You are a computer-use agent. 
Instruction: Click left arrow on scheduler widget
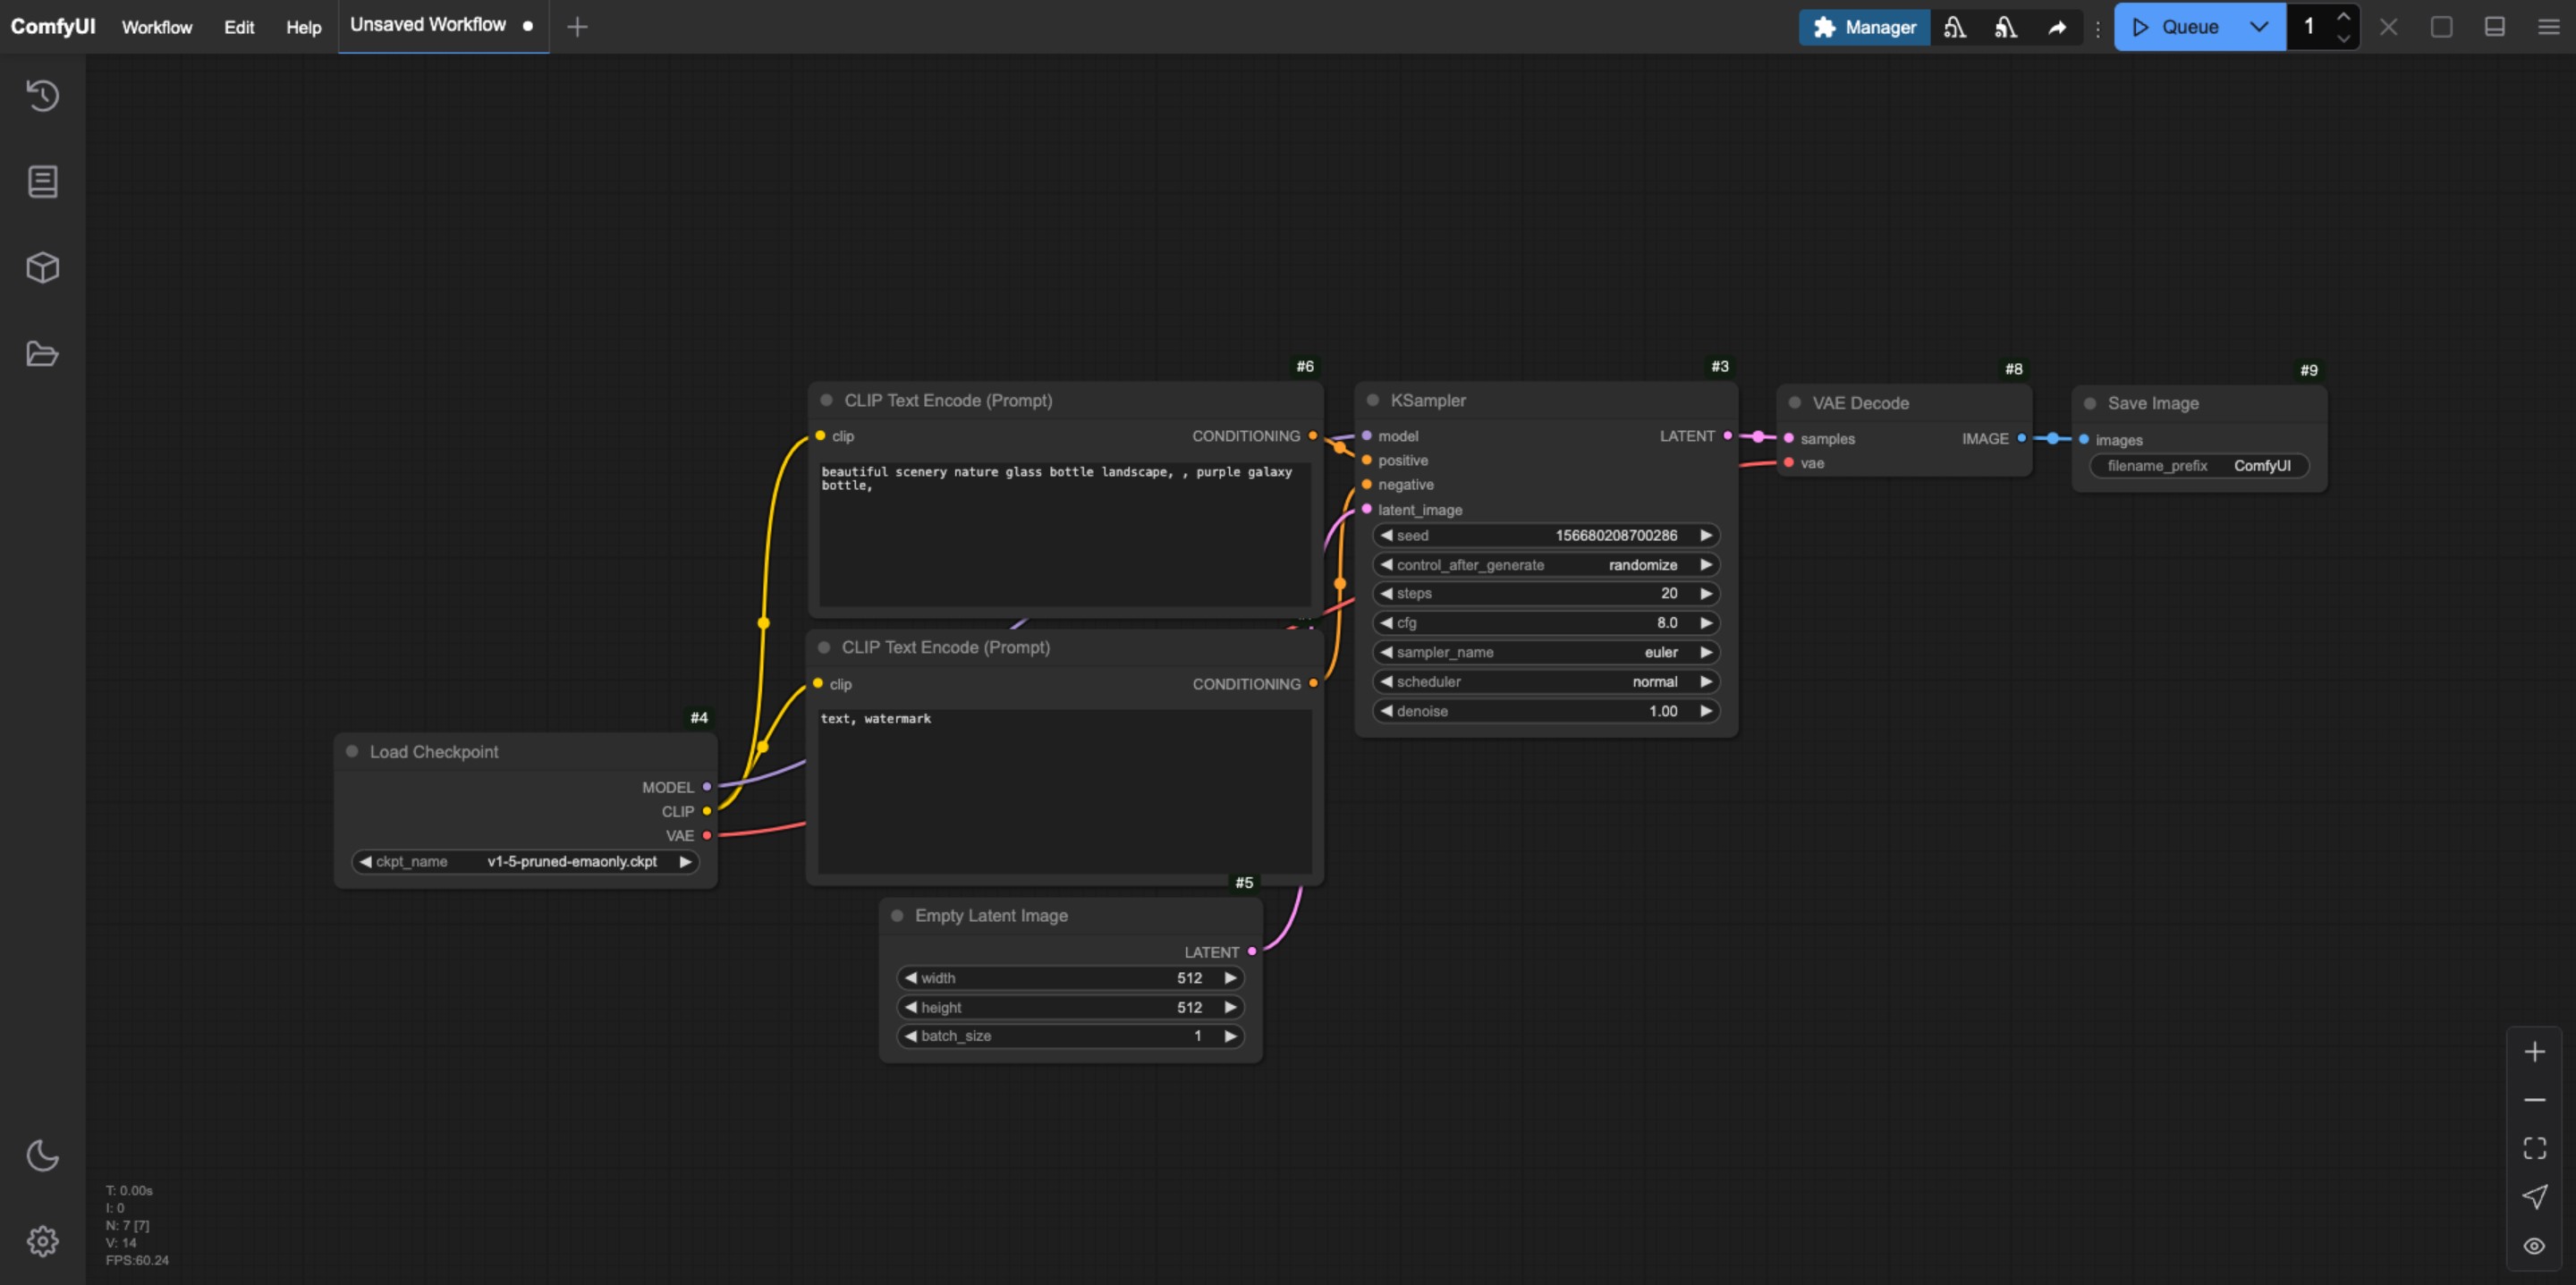(1386, 681)
